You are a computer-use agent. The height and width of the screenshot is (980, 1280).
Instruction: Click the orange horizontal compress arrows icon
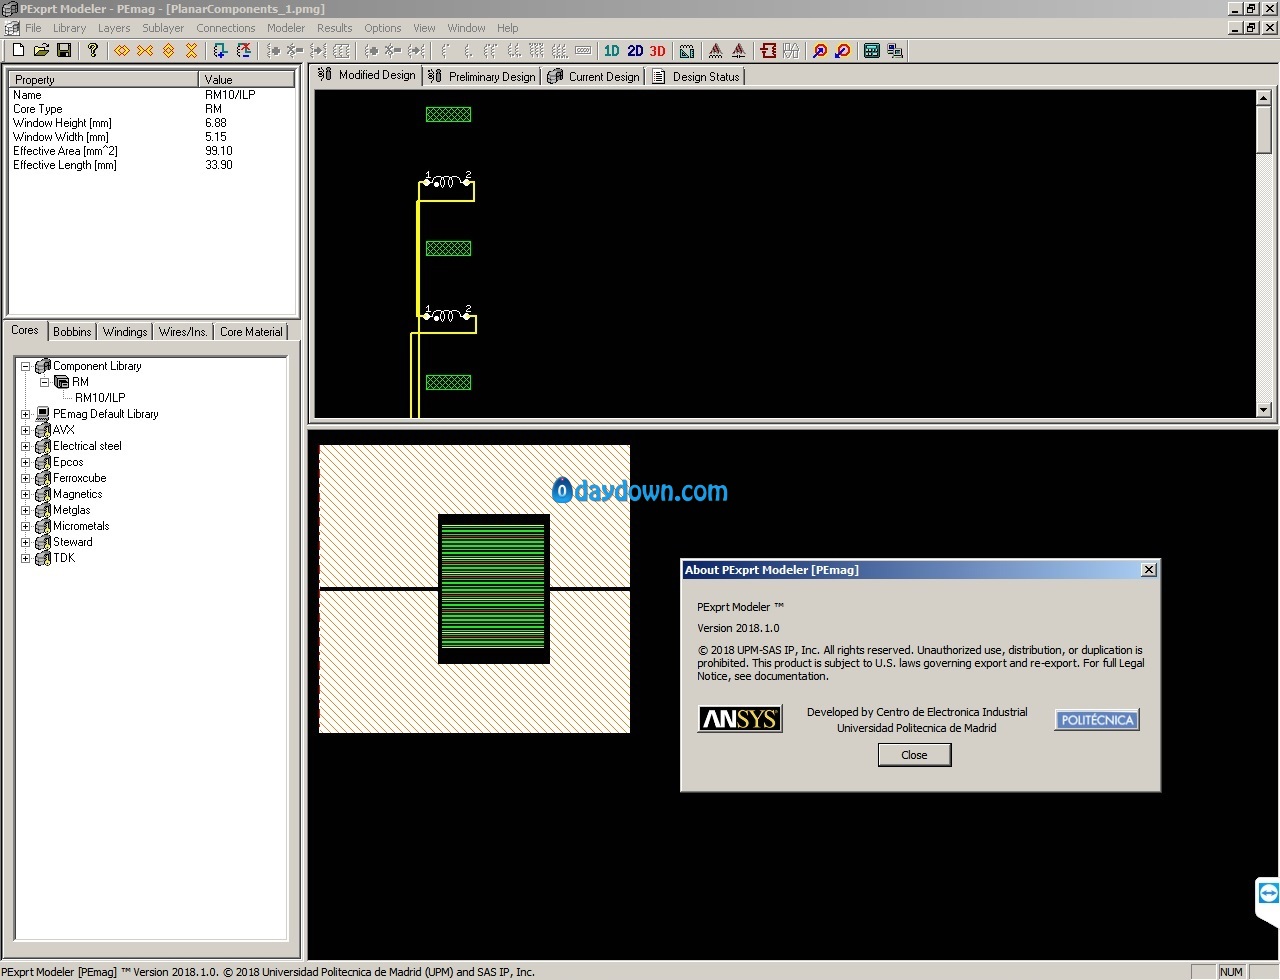pos(145,50)
